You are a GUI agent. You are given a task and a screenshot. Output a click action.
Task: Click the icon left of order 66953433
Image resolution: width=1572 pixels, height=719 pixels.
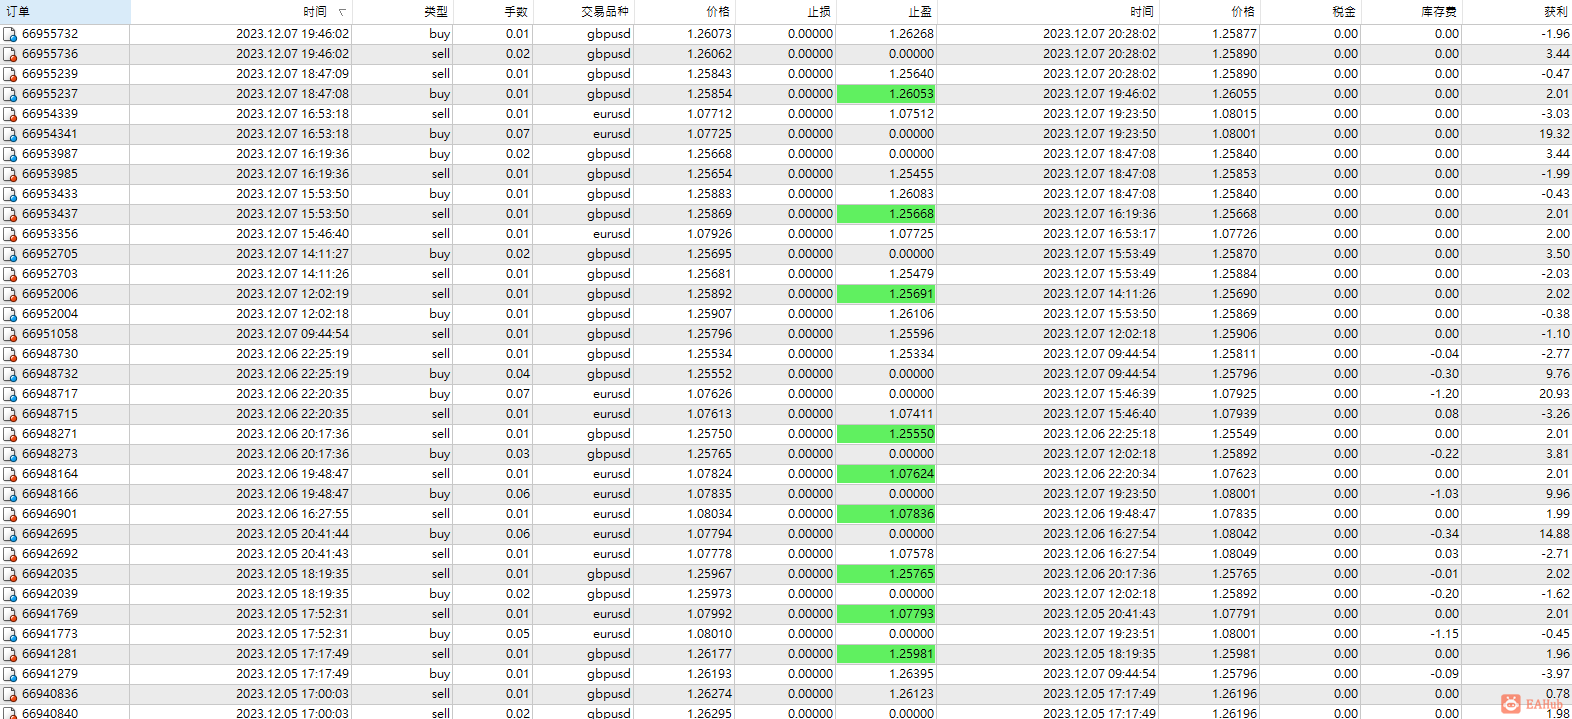click(x=10, y=194)
